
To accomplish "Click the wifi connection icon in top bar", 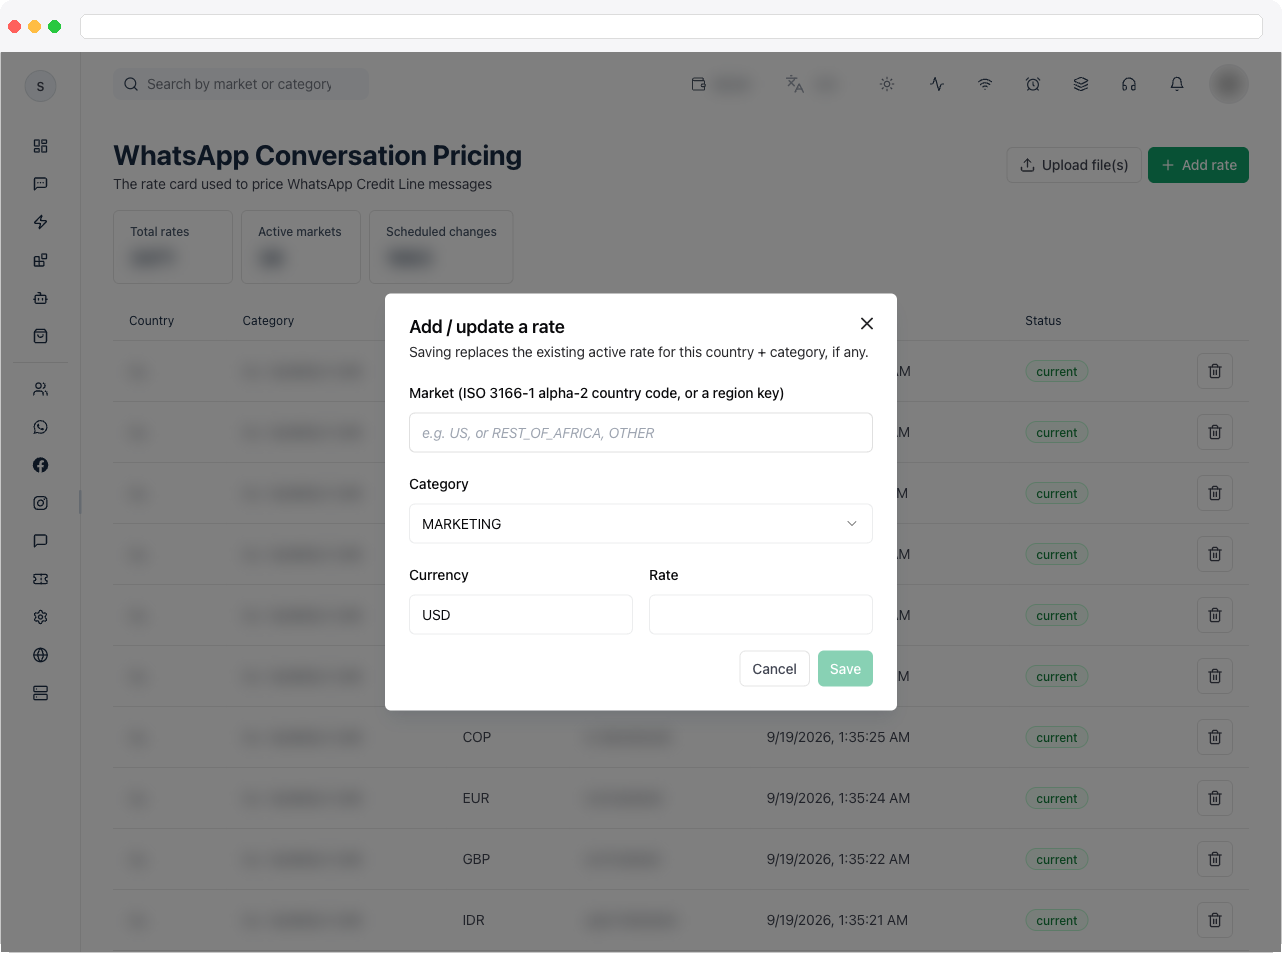I will (x=985, y=84).
